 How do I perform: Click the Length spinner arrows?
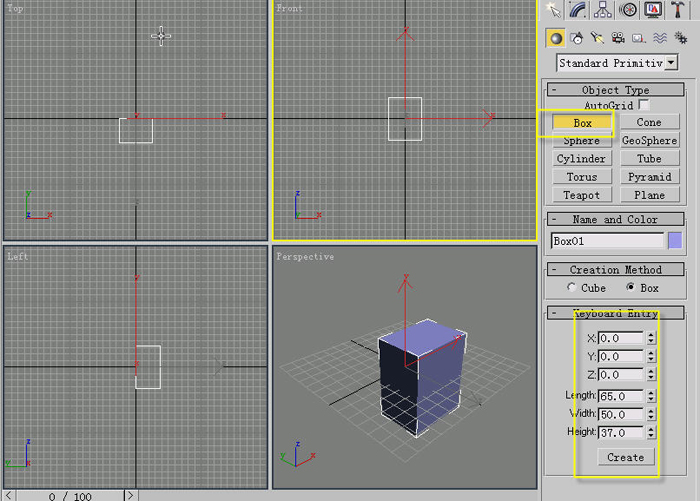coord(651,396)
